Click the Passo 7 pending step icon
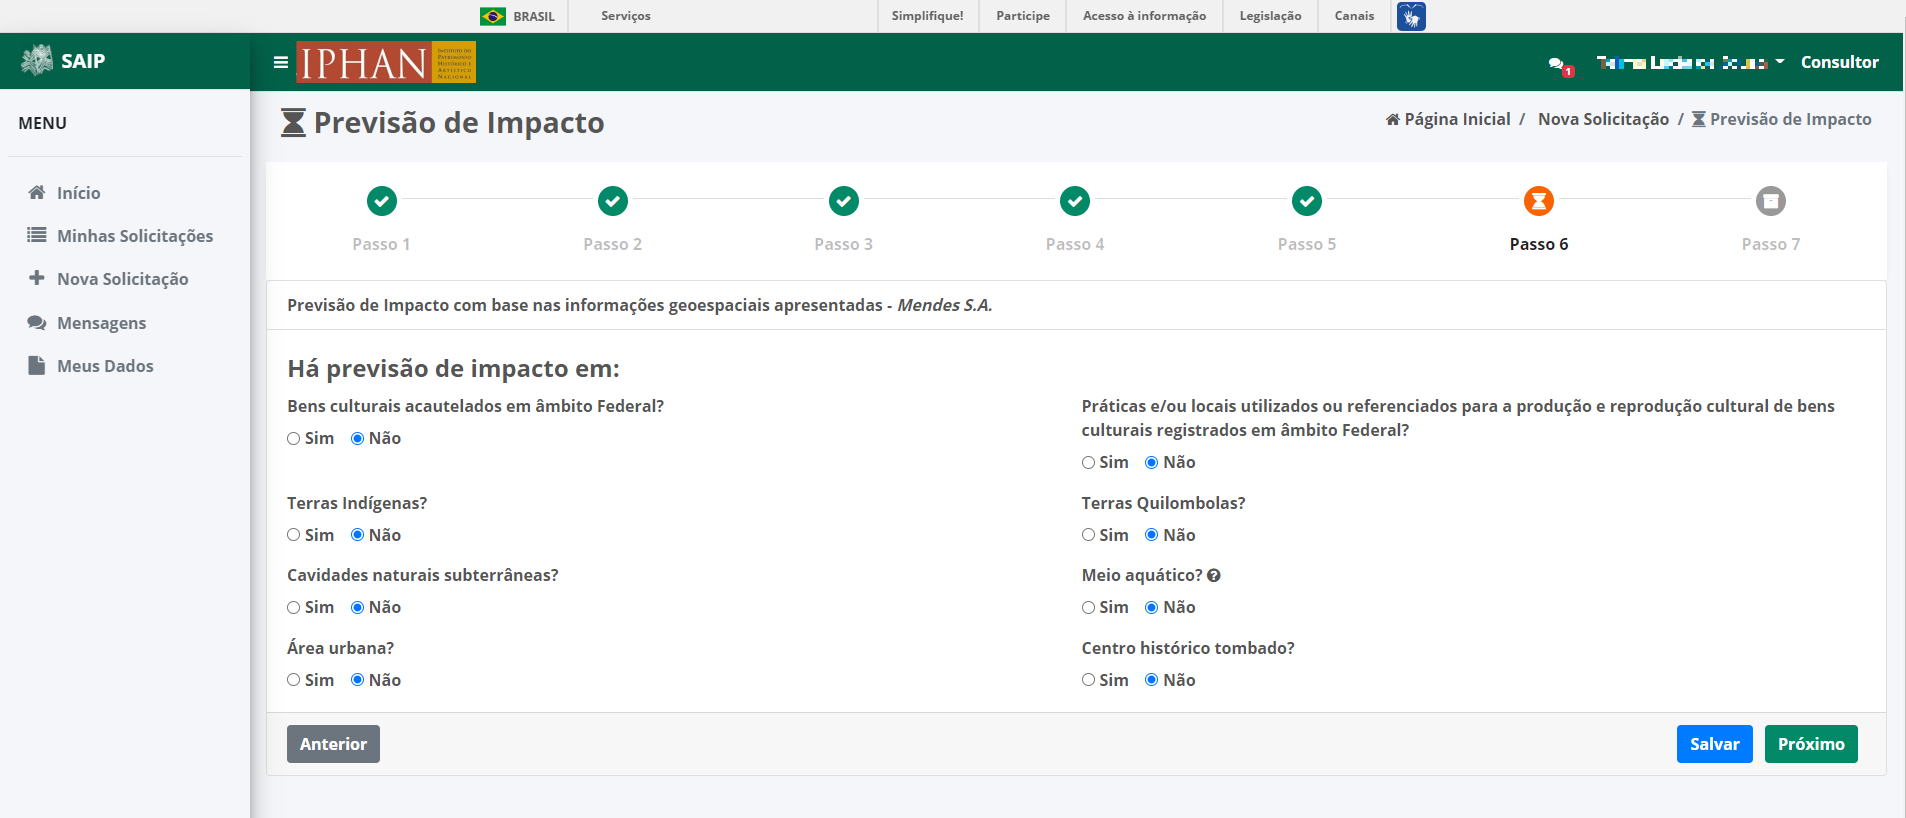Screen dimensions: 1906x818 pos(1771,201)
